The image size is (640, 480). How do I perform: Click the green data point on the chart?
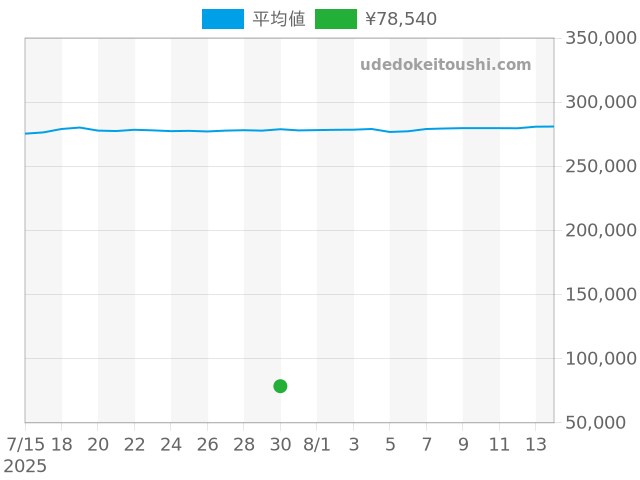280,386
